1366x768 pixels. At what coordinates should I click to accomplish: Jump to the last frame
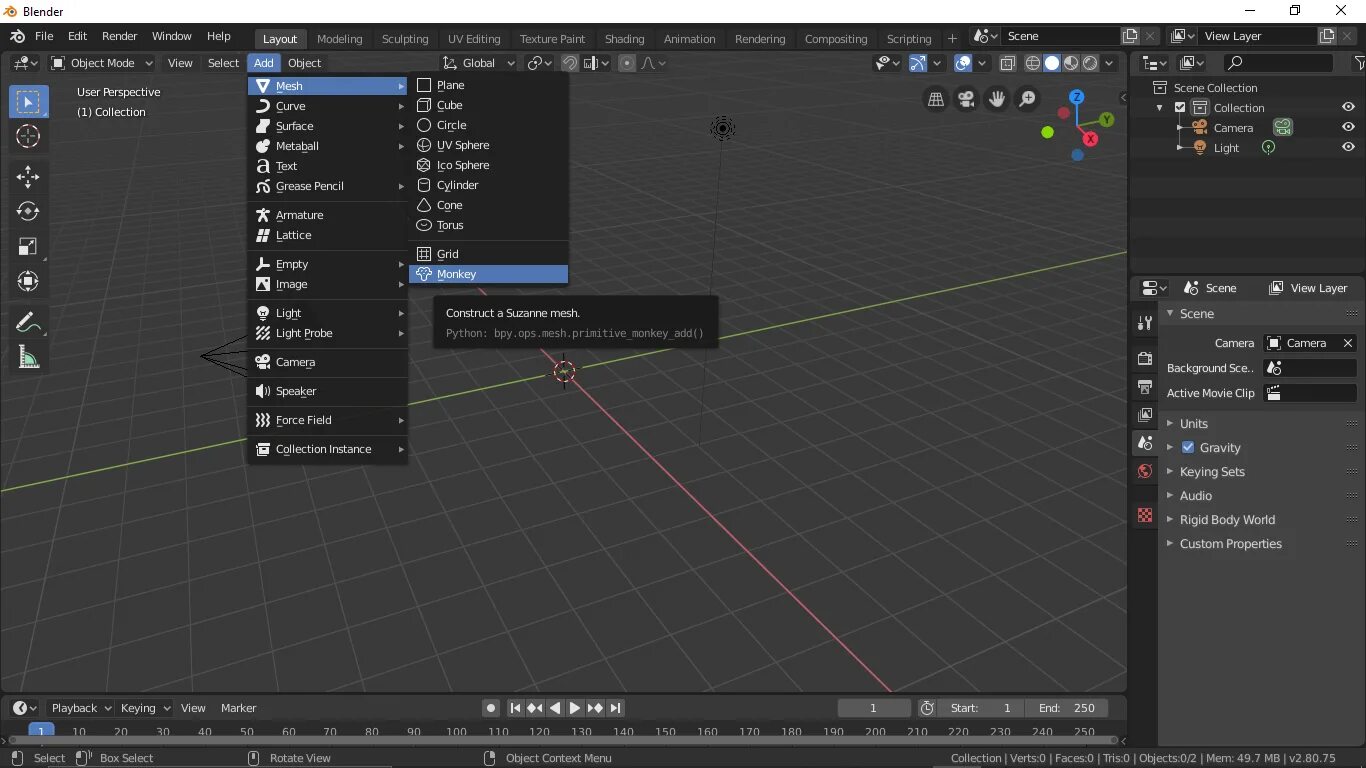616,708
